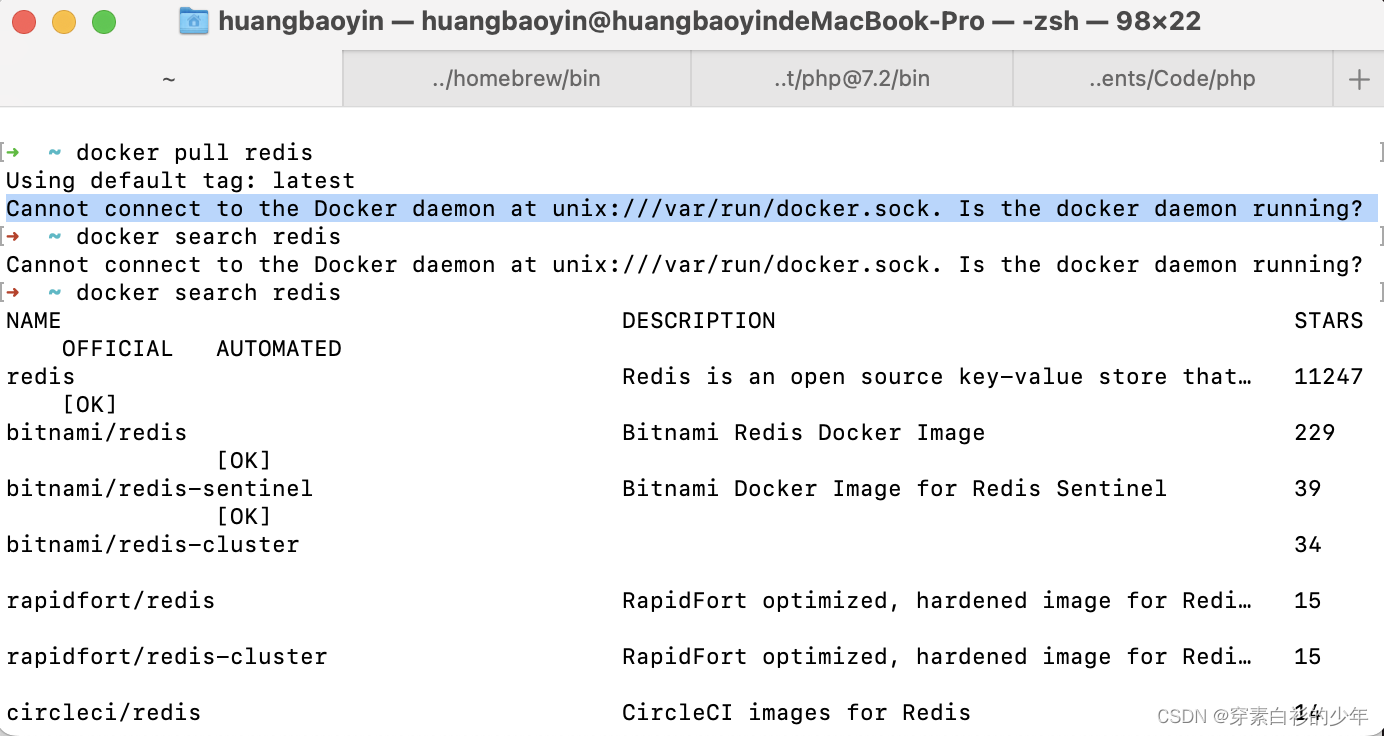Click the CSDN watermark in the corner
This screenshot has width=1384, height=736.
[1262, 717]
